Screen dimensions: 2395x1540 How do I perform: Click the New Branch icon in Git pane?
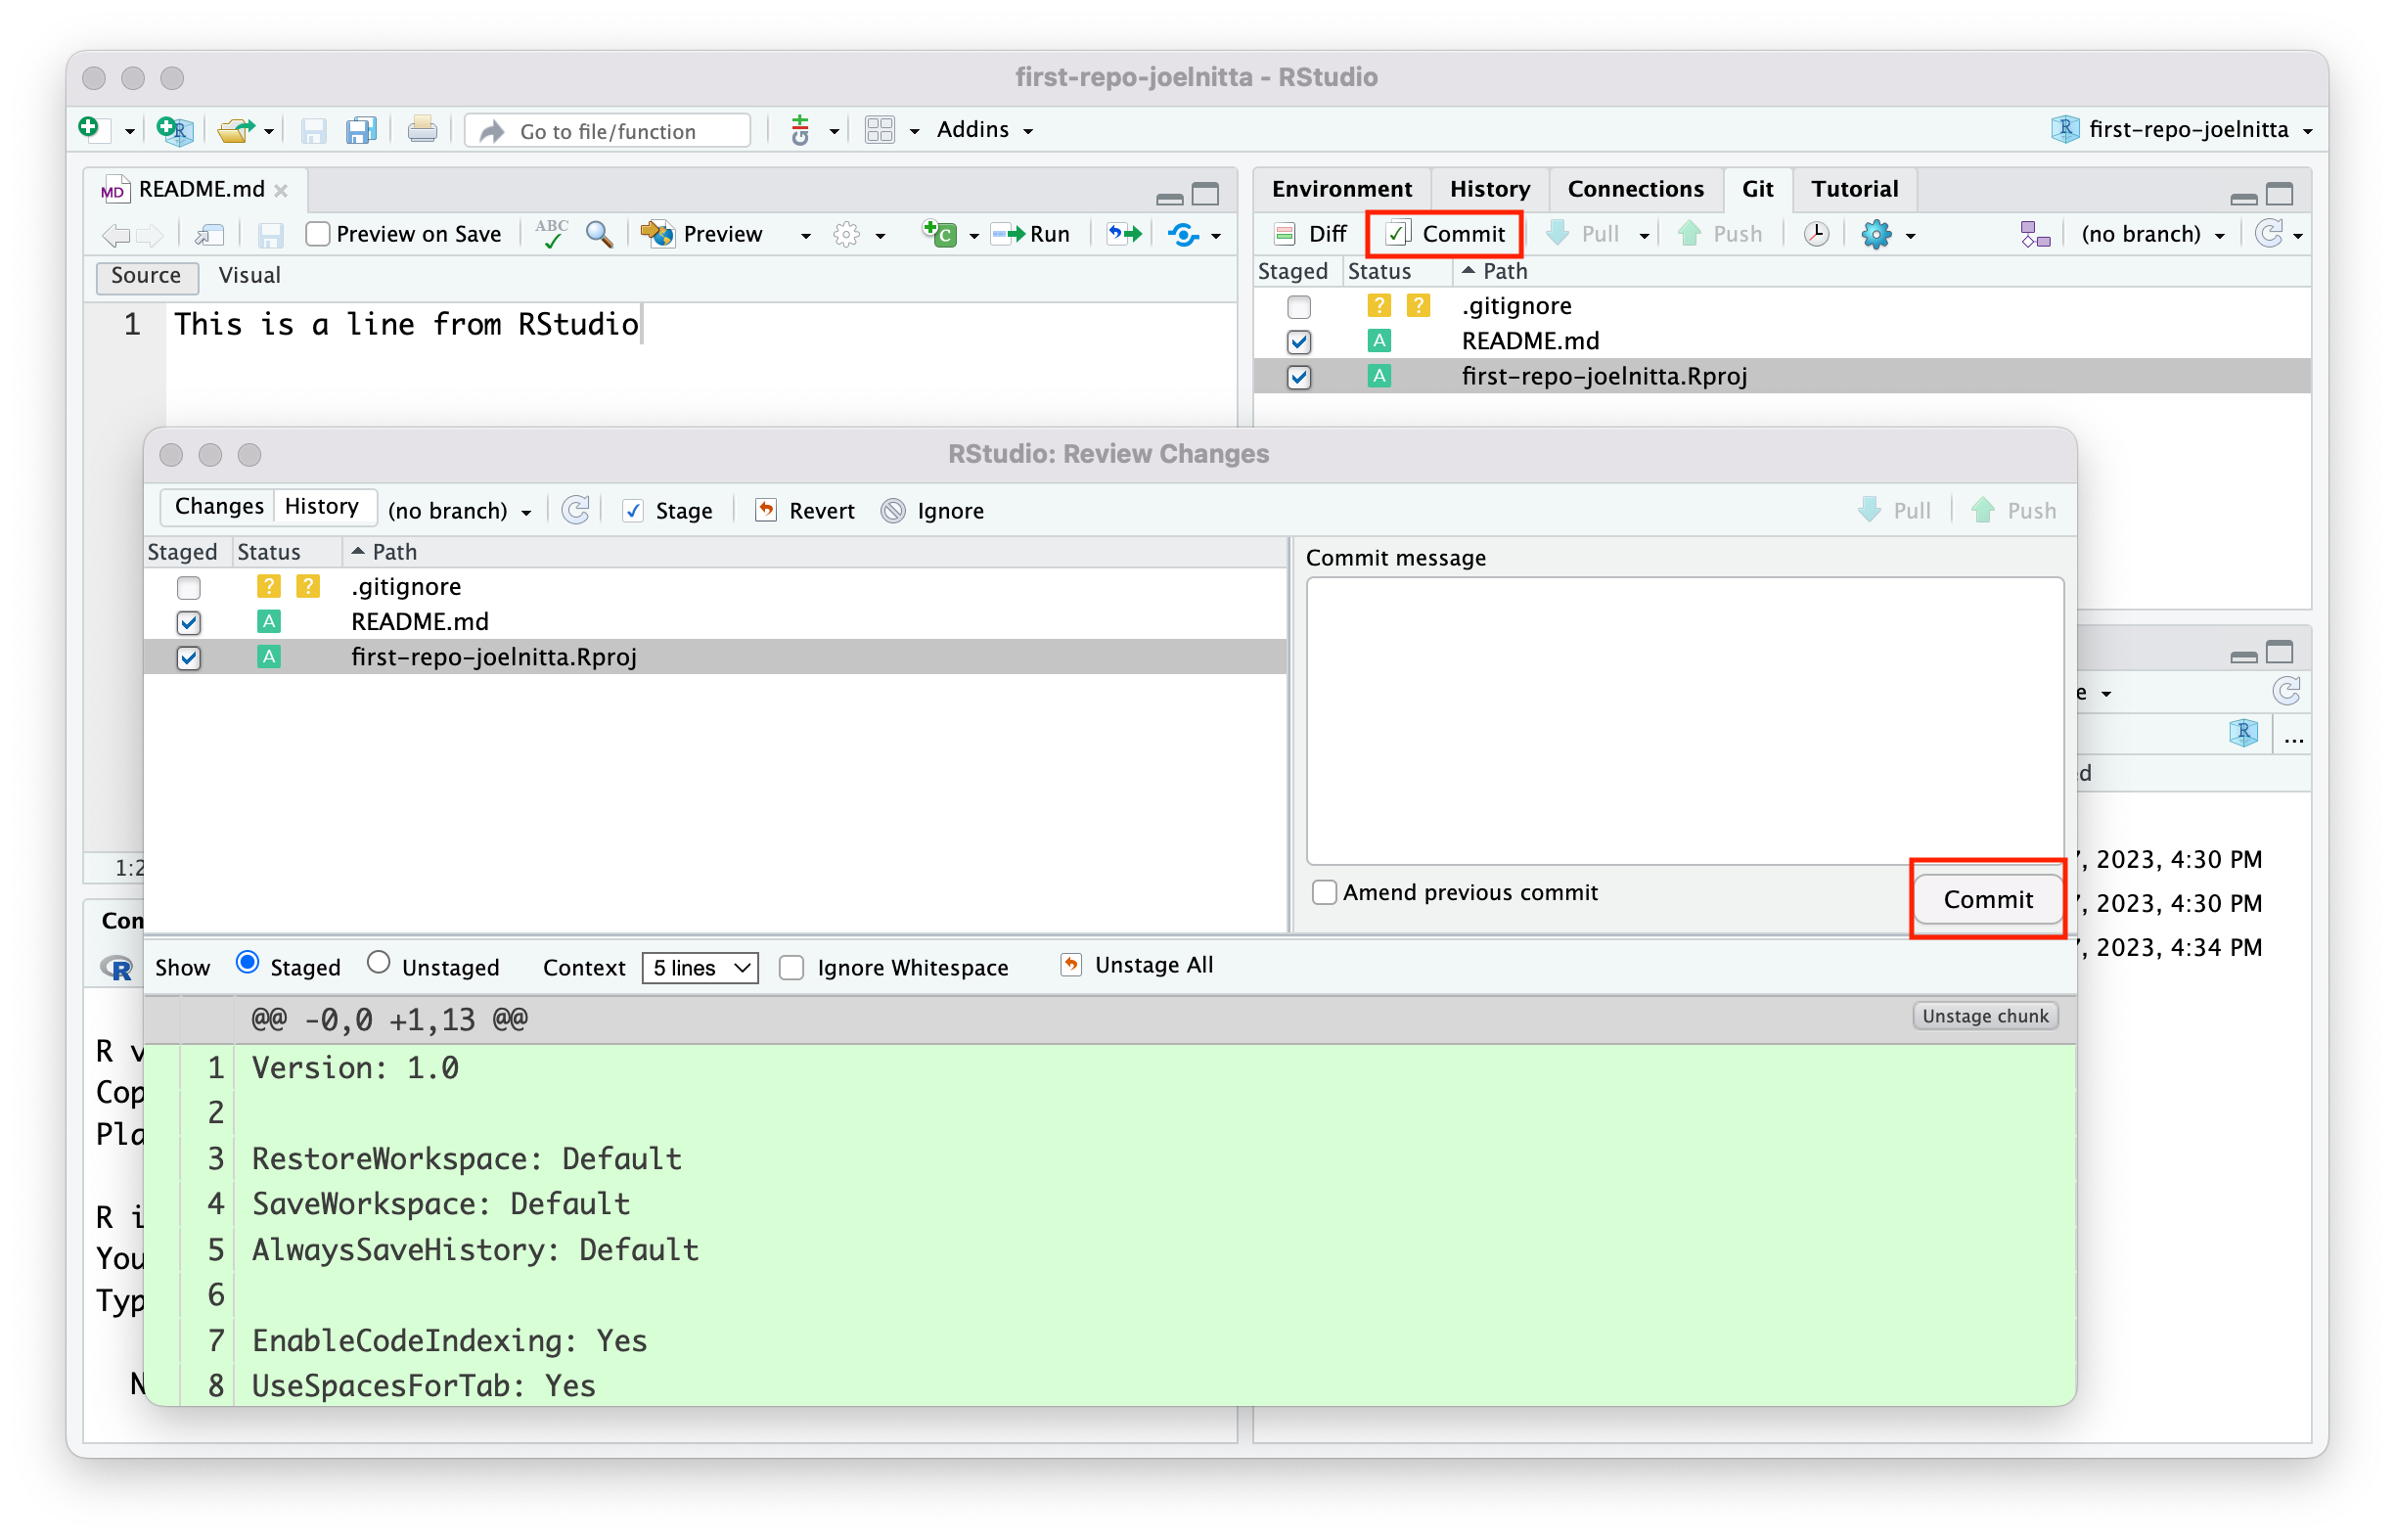2034,234
